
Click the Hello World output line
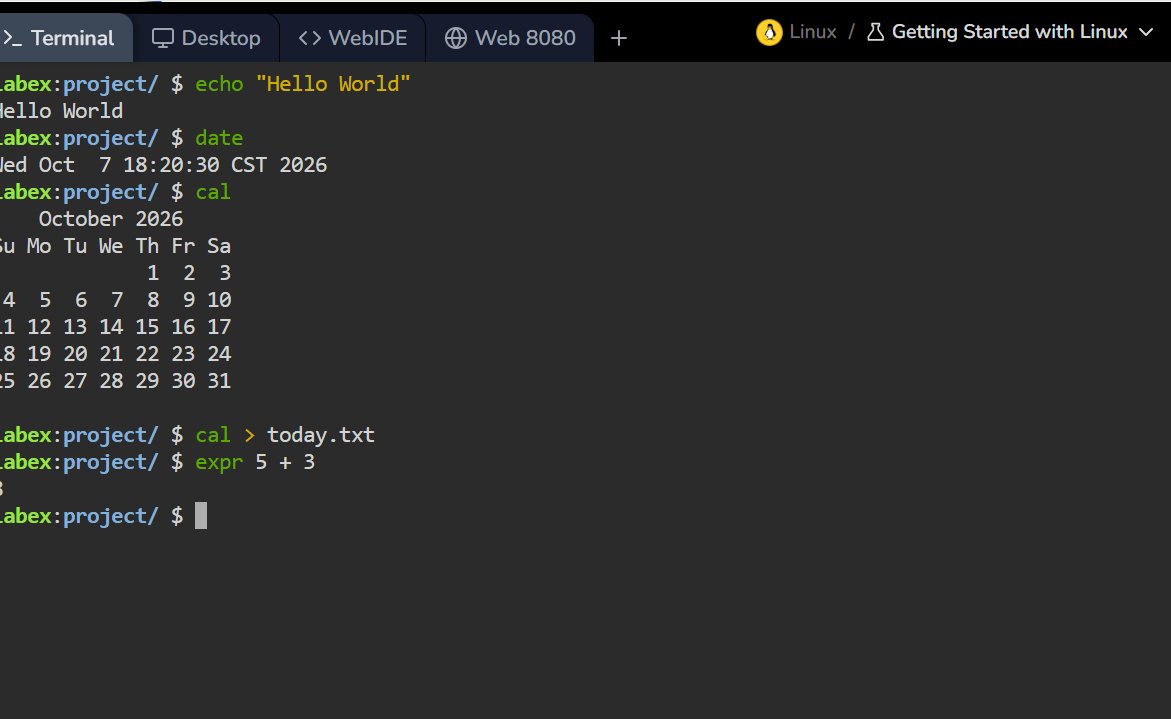coord(61,111)
